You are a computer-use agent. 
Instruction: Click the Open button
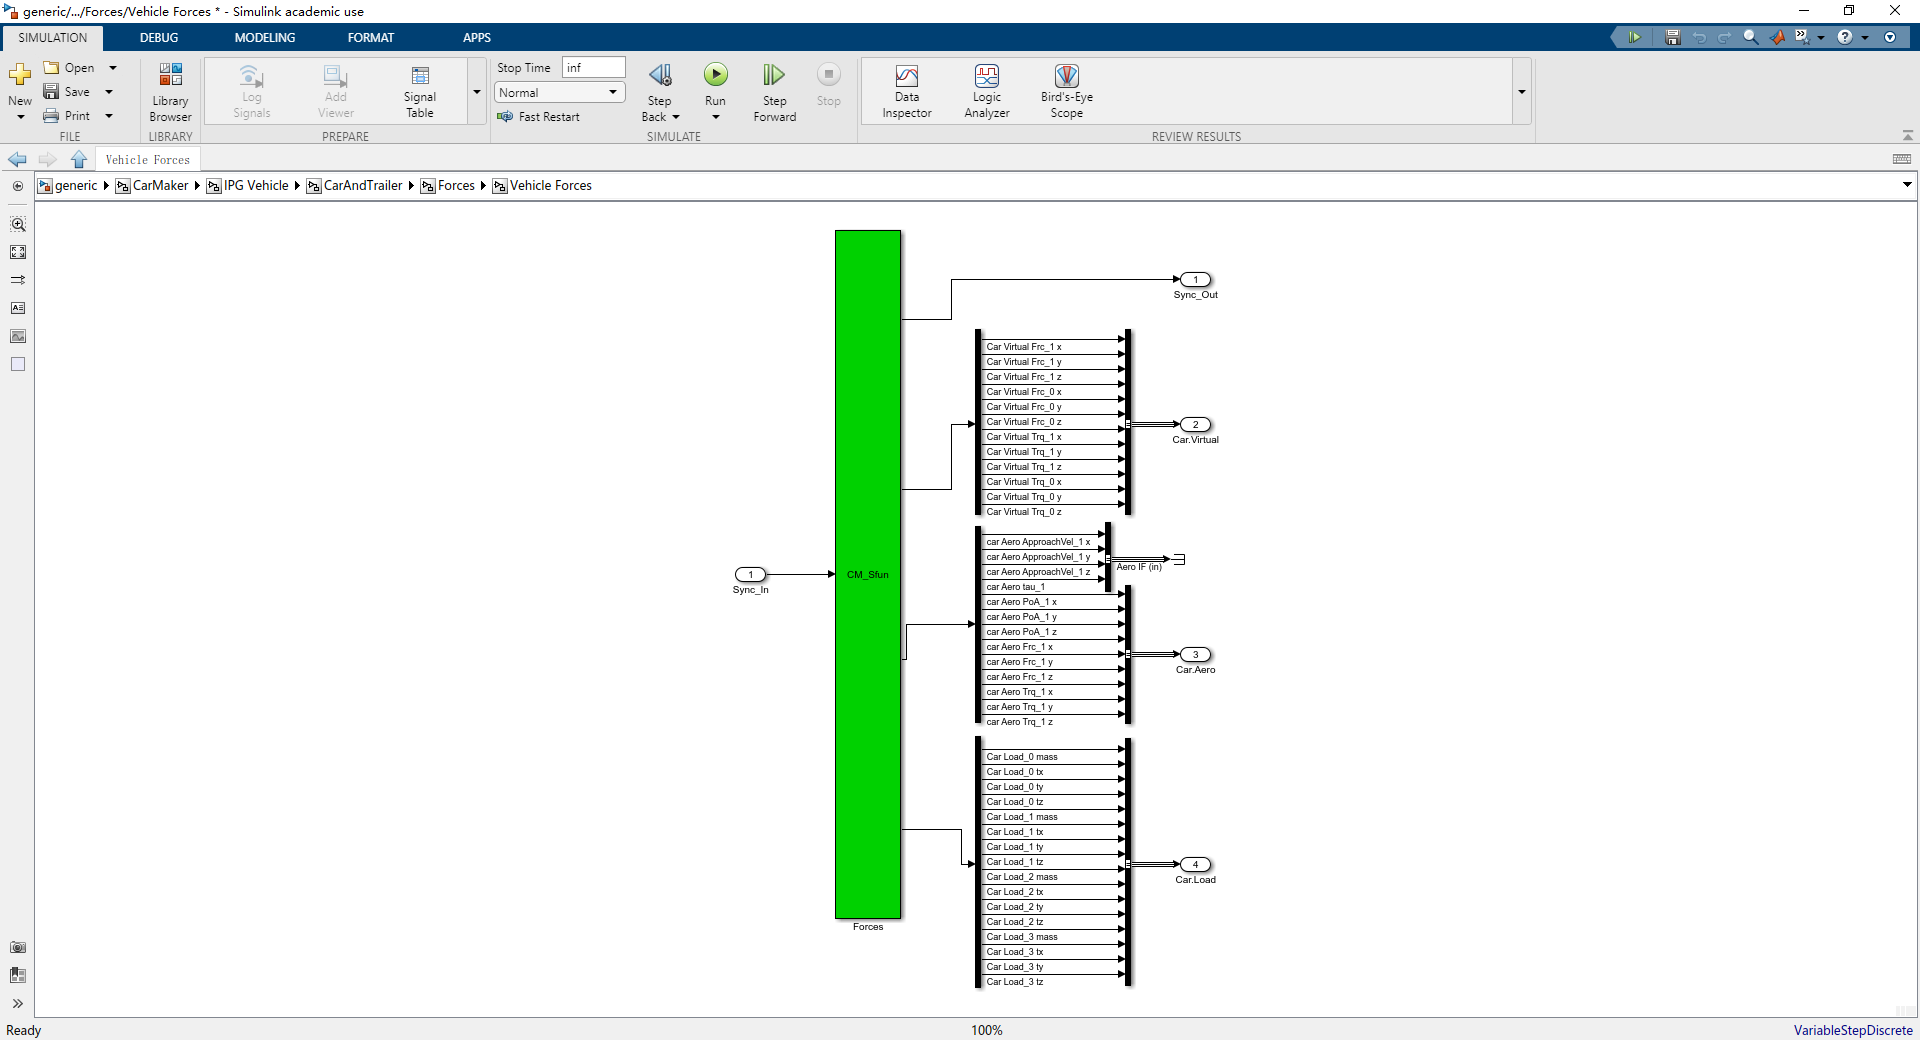click(70, 68)
